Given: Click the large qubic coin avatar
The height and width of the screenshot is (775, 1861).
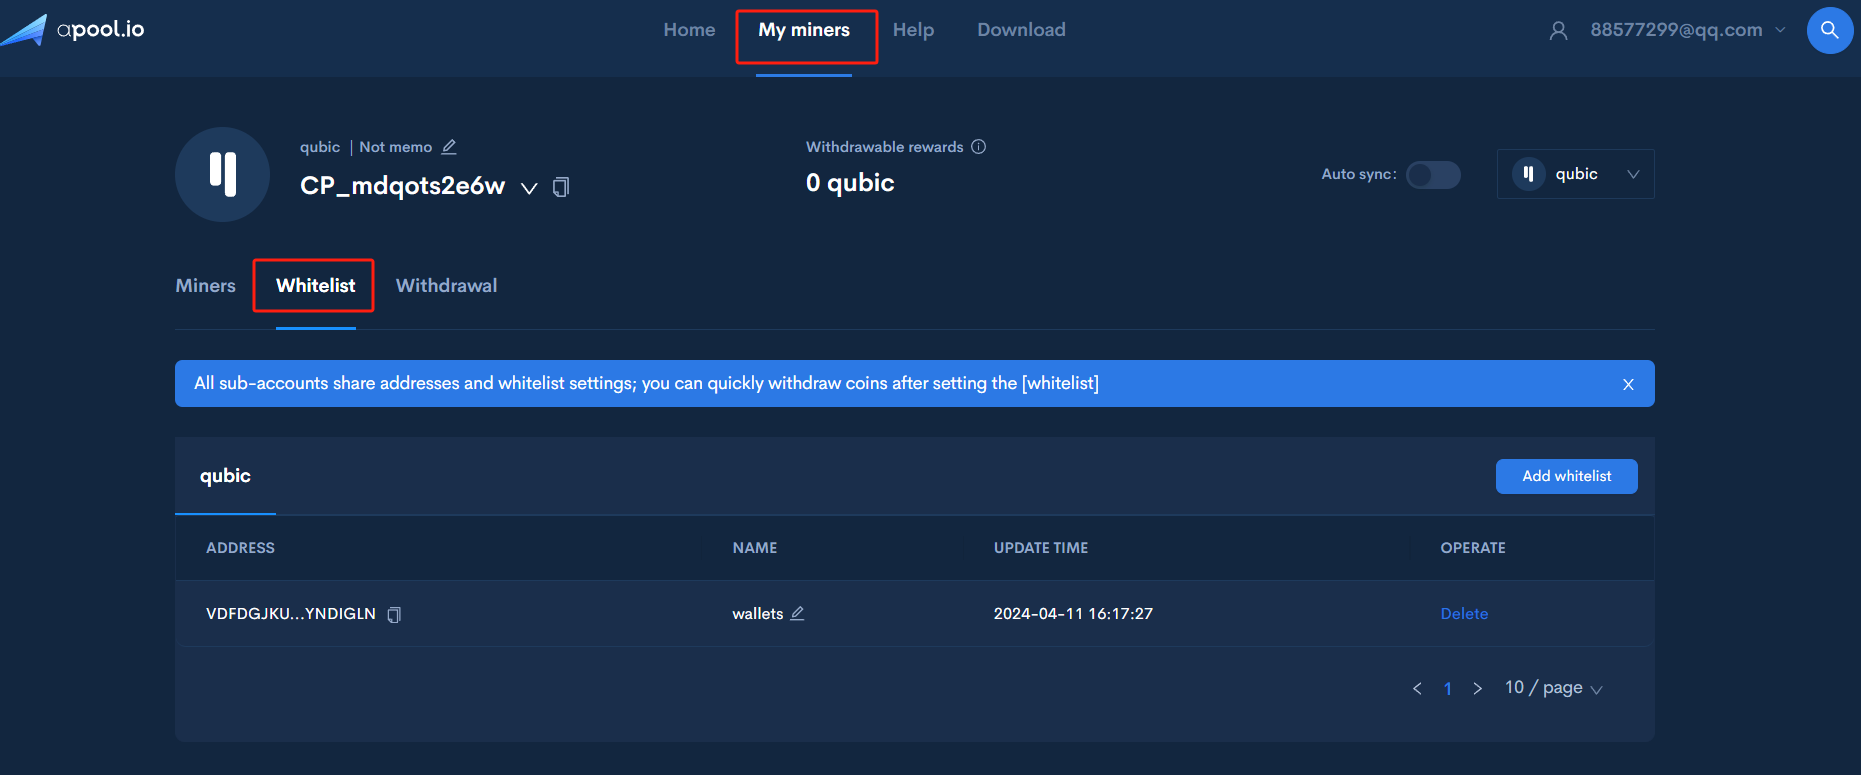Looking at the screenshot, I should (222, 174).
